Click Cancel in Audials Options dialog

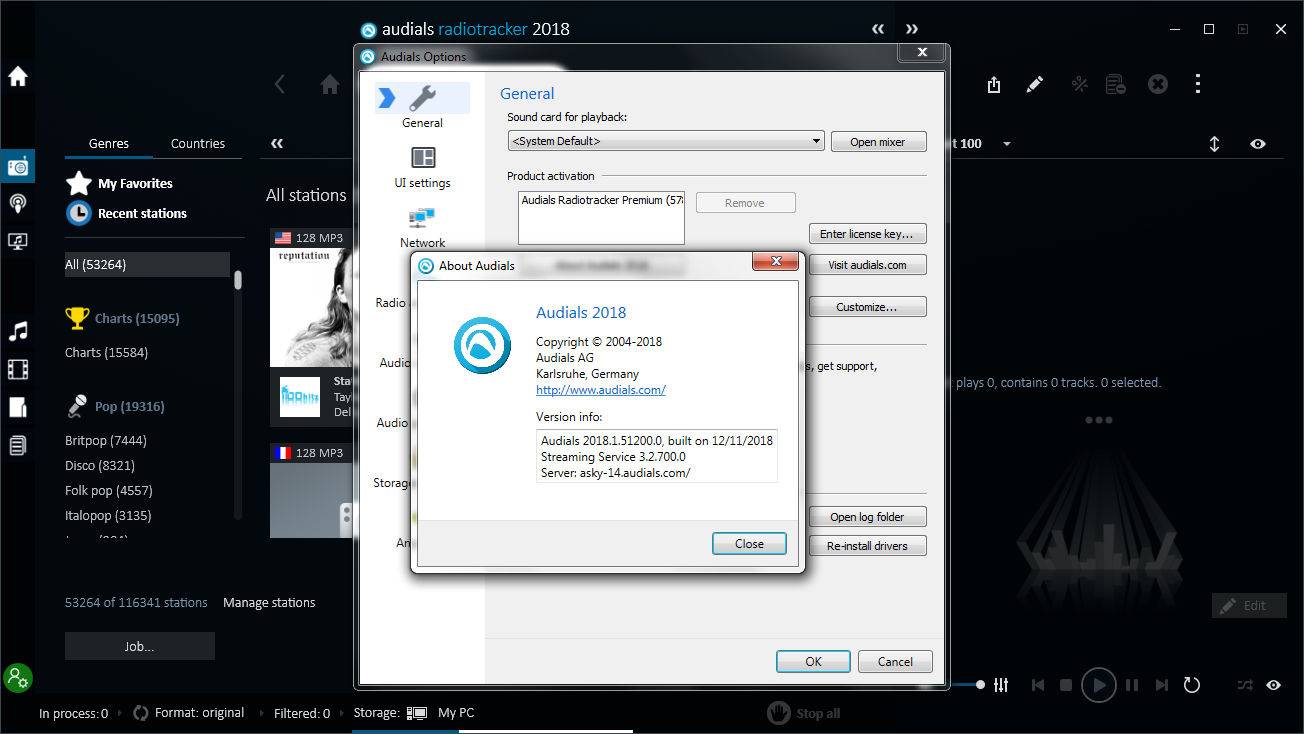(x=895, y=661)
